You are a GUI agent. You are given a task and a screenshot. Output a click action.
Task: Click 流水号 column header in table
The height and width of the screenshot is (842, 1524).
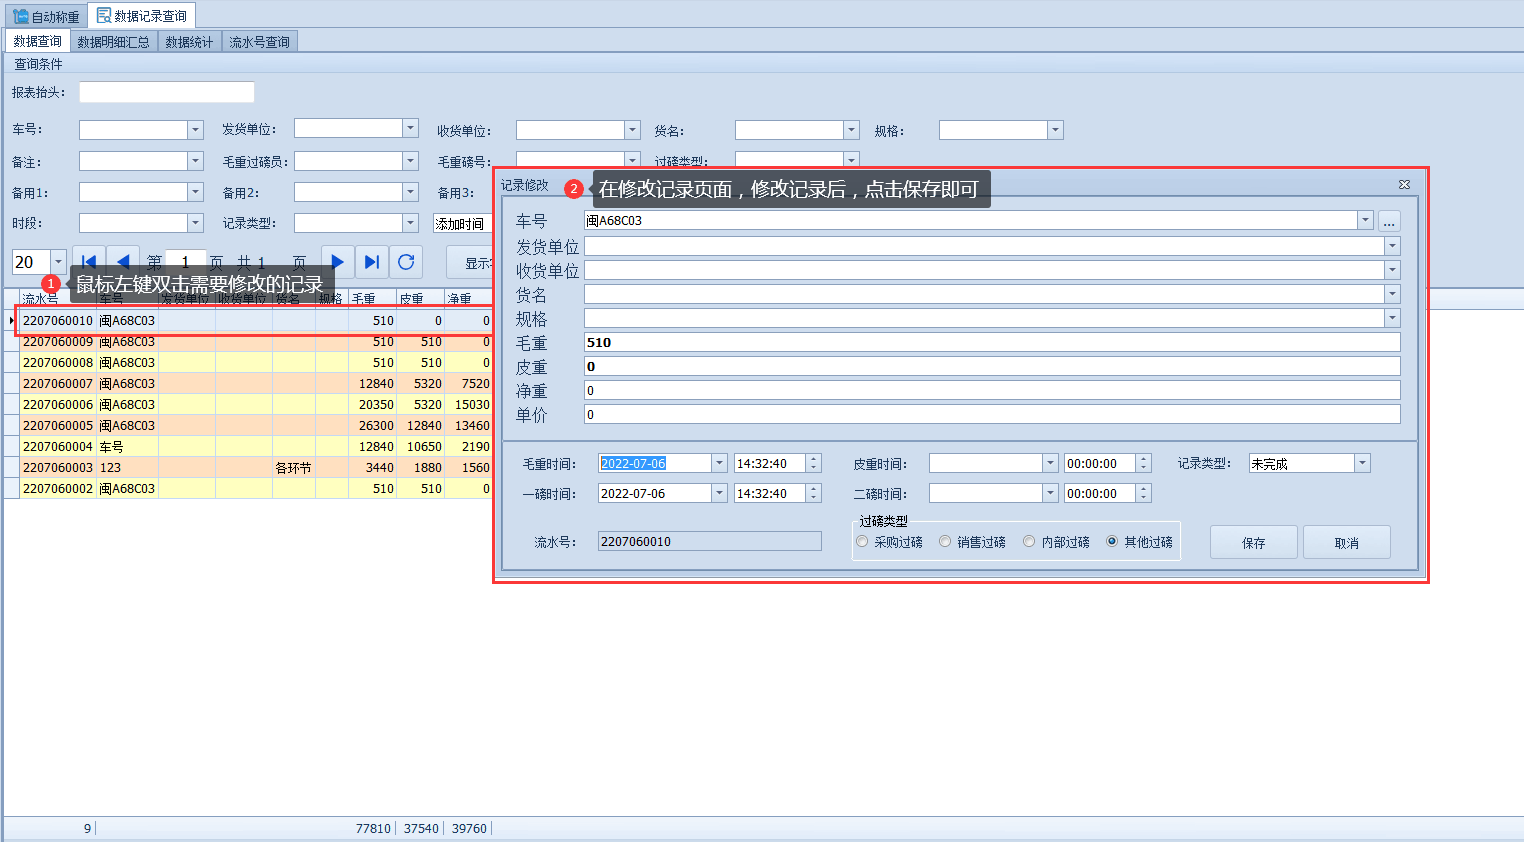[58, 298]
